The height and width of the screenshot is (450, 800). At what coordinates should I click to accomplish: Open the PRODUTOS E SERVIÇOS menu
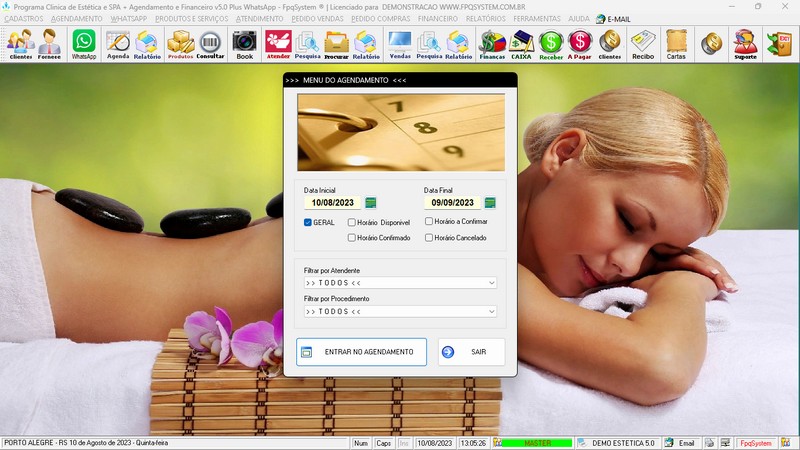192,19
